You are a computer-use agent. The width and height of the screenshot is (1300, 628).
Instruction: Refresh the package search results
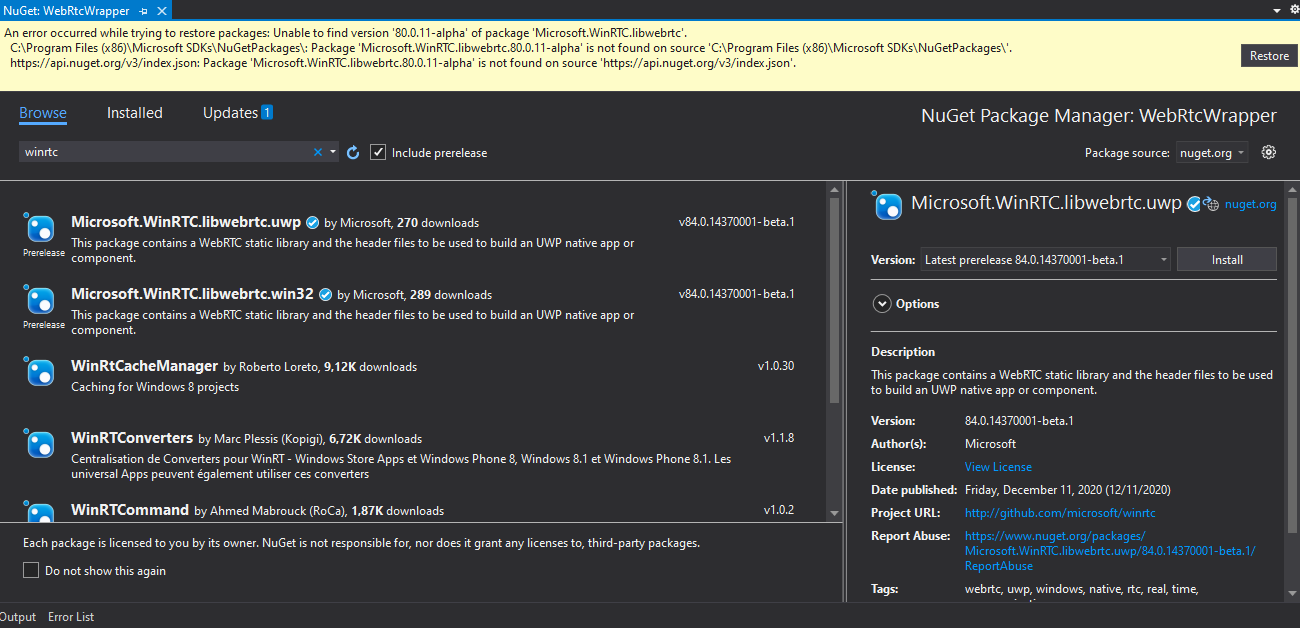click(352, 152)
